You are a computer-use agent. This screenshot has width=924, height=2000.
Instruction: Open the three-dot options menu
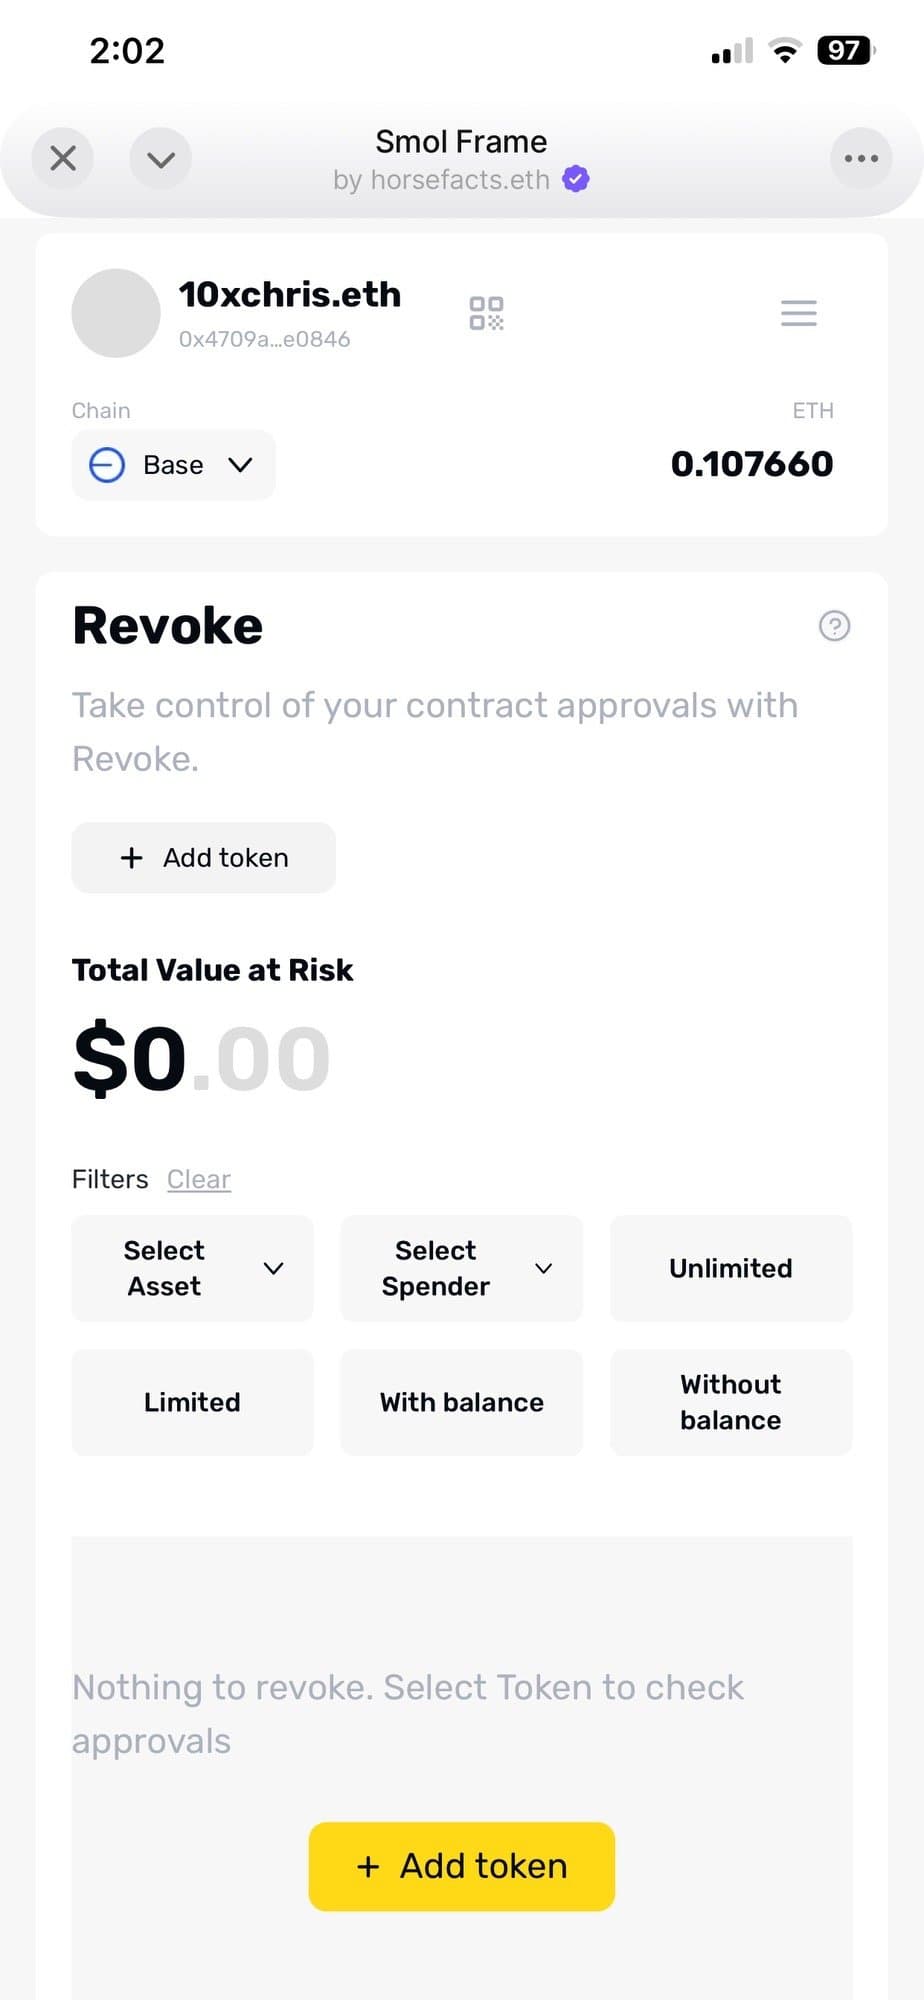pyautogui.click(x=861, y=158)
